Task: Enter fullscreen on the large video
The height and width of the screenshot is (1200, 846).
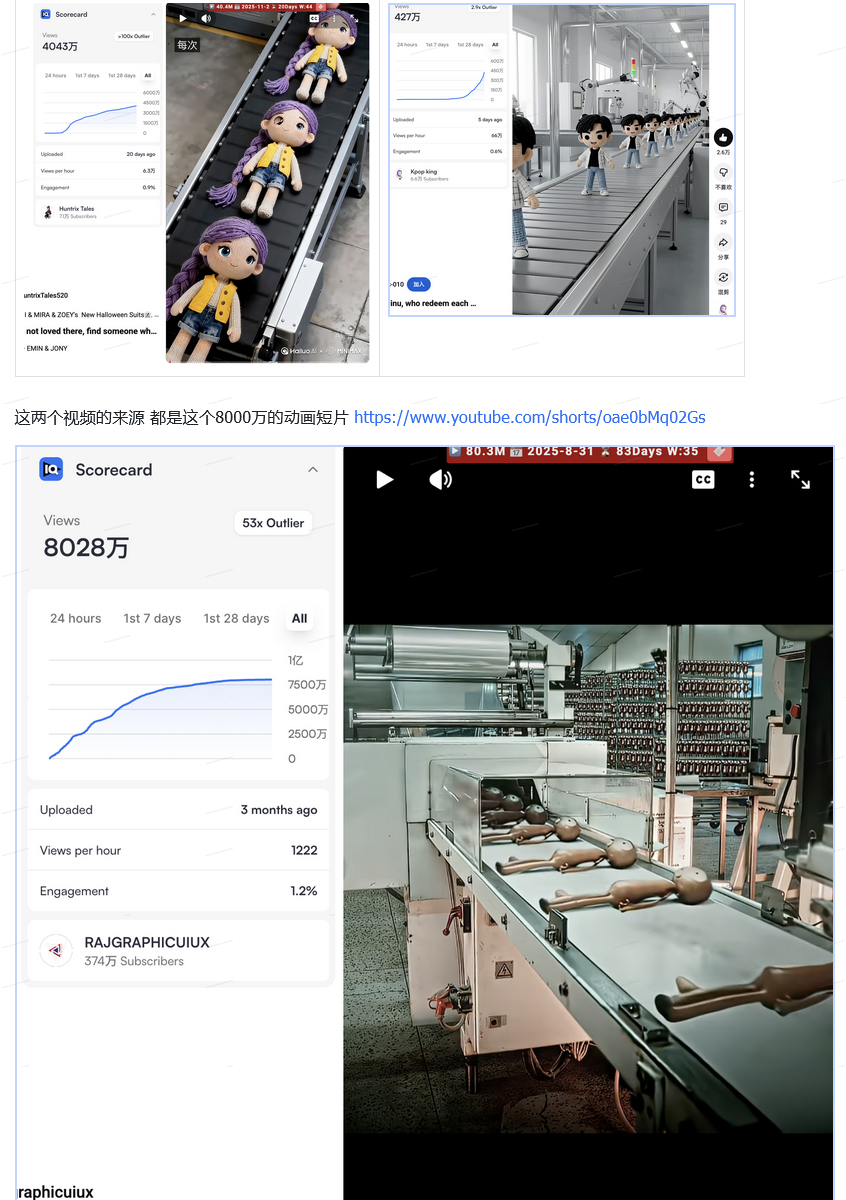Action: coord(800,480)
